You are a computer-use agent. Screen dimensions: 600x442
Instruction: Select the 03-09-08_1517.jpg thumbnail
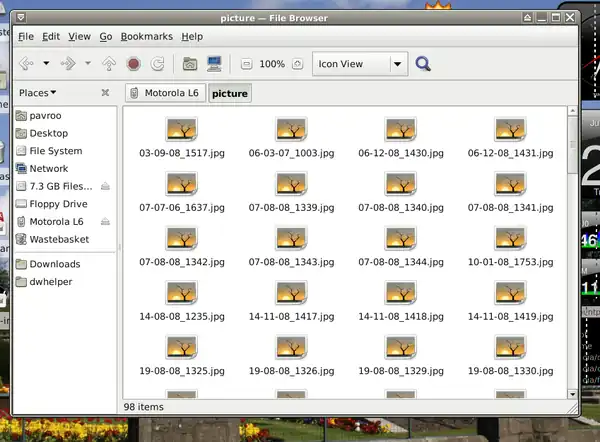pos(181,130)
